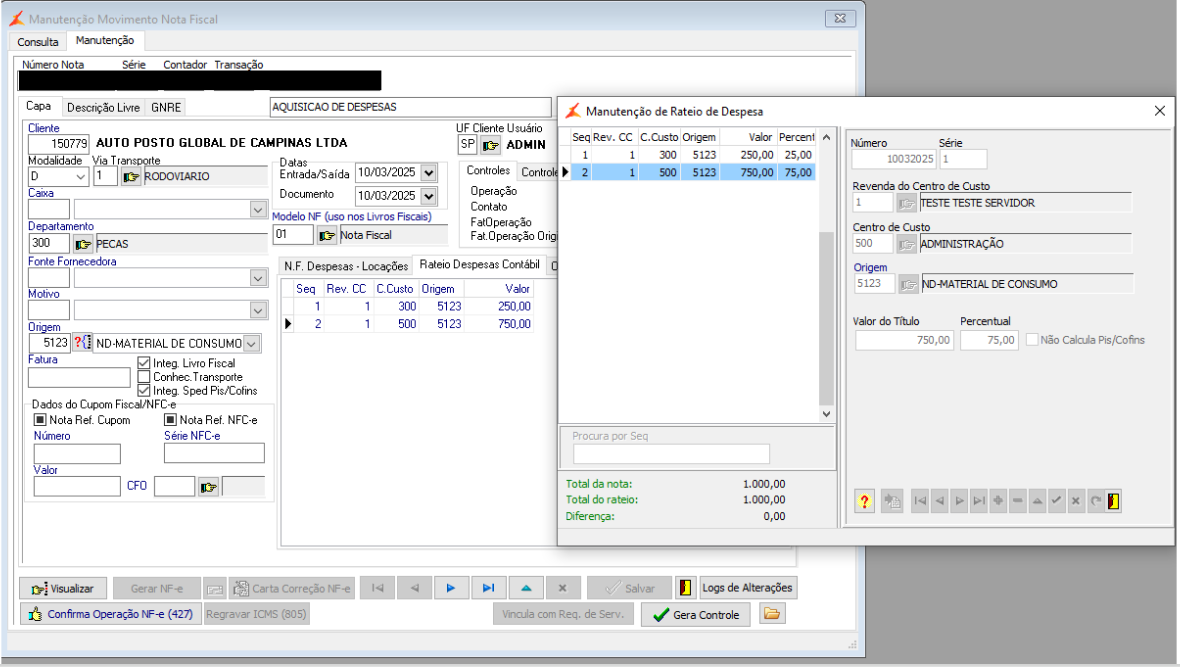
Task: Jump to last record in Rateio de Despesa toolbar
Action: click(978, 501)
